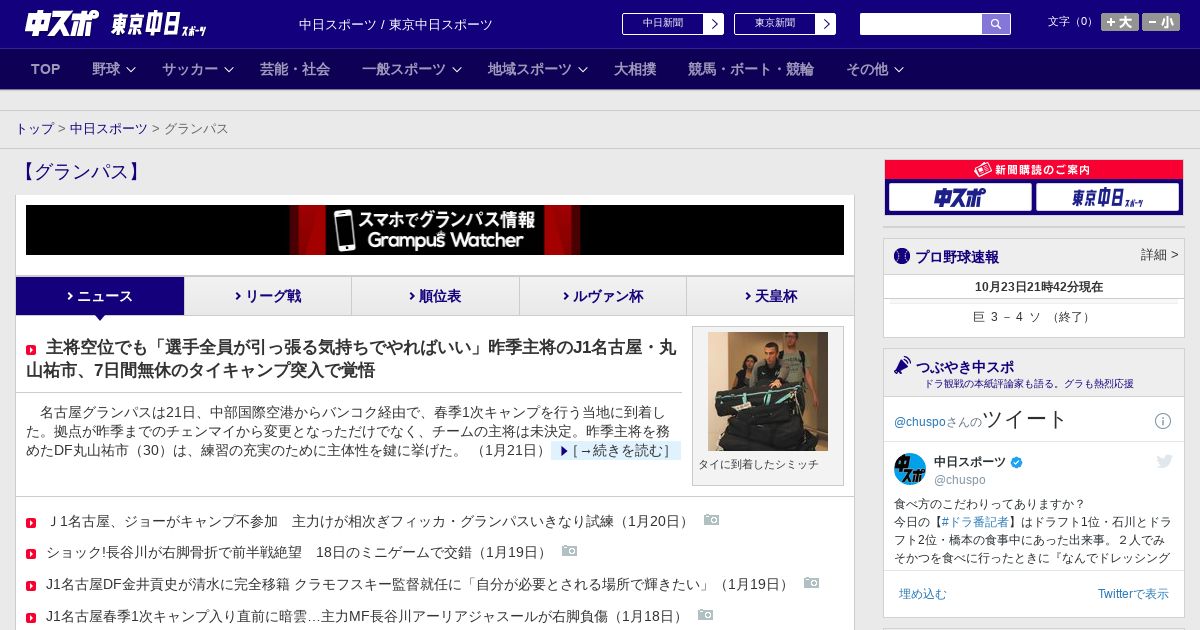Click red bullet beside 春季1次キャンプ入り article

31,617
